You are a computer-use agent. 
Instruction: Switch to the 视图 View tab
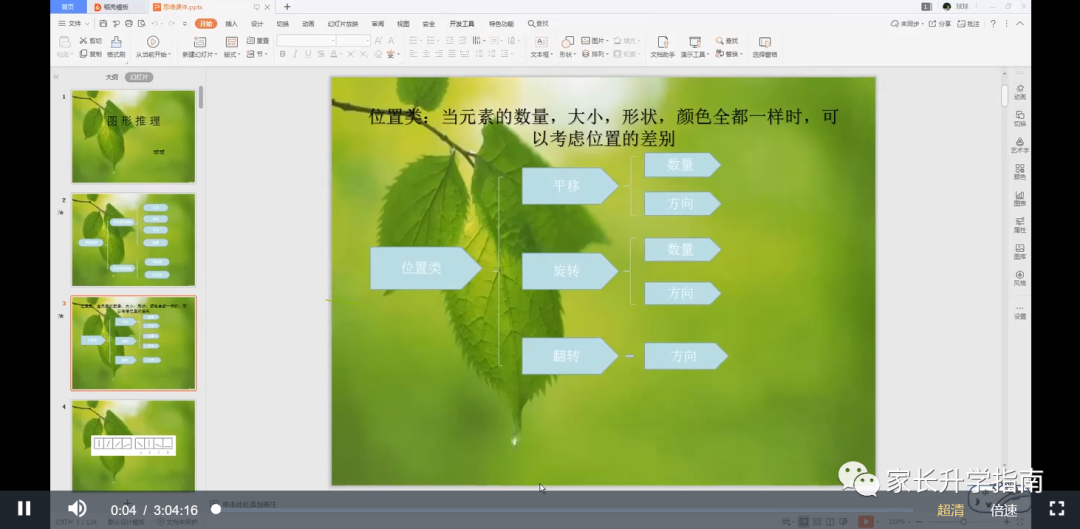[403, 23]
